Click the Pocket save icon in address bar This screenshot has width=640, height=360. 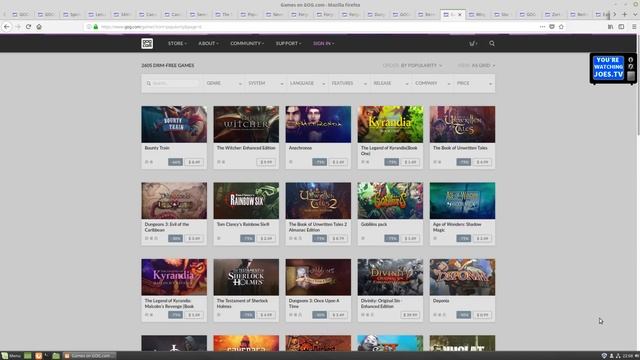[x=552, y=27]
